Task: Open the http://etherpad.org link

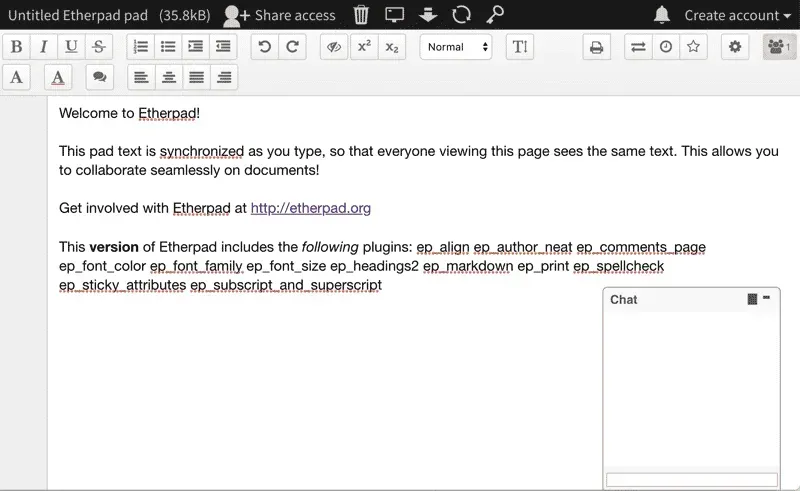Action: tap(310, 208)
